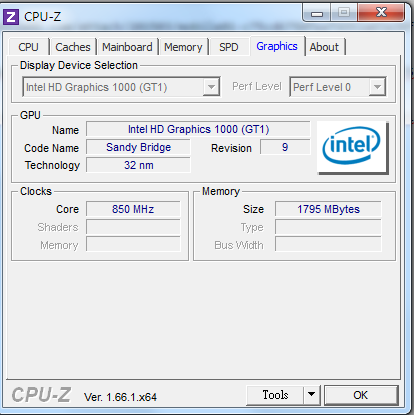Minimize the CPU-Z window
This screenshot has height=415, width=414.
click(x=317, y=13)
